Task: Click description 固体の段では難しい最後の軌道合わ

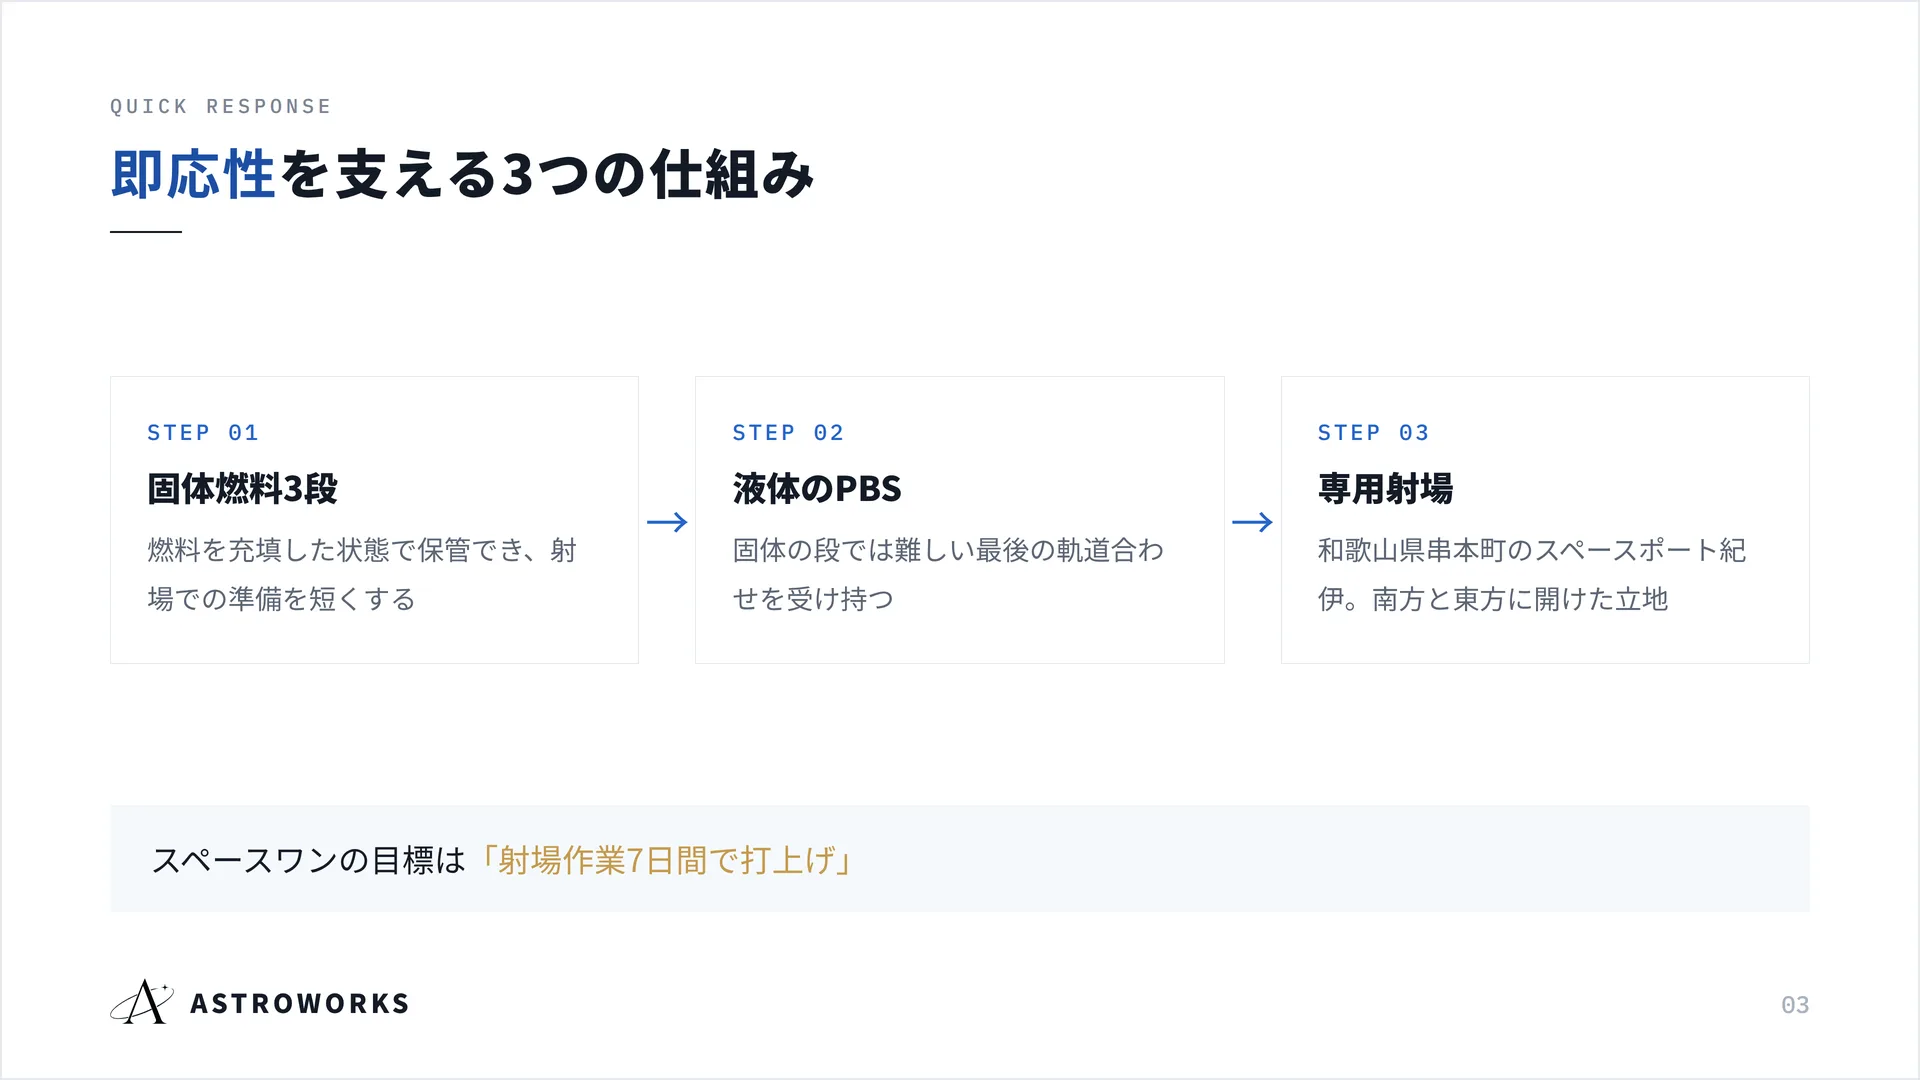Action: tap(948, 550)
